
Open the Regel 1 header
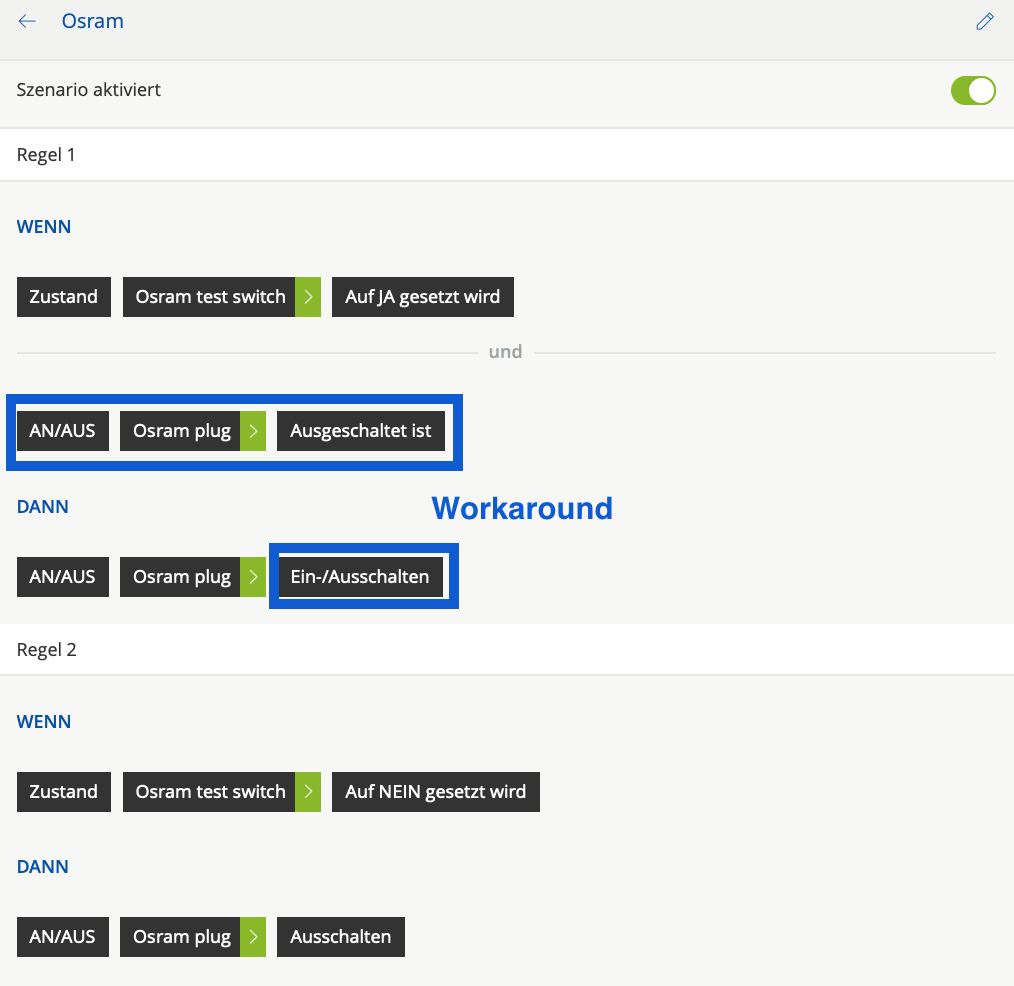click(46, 155)
